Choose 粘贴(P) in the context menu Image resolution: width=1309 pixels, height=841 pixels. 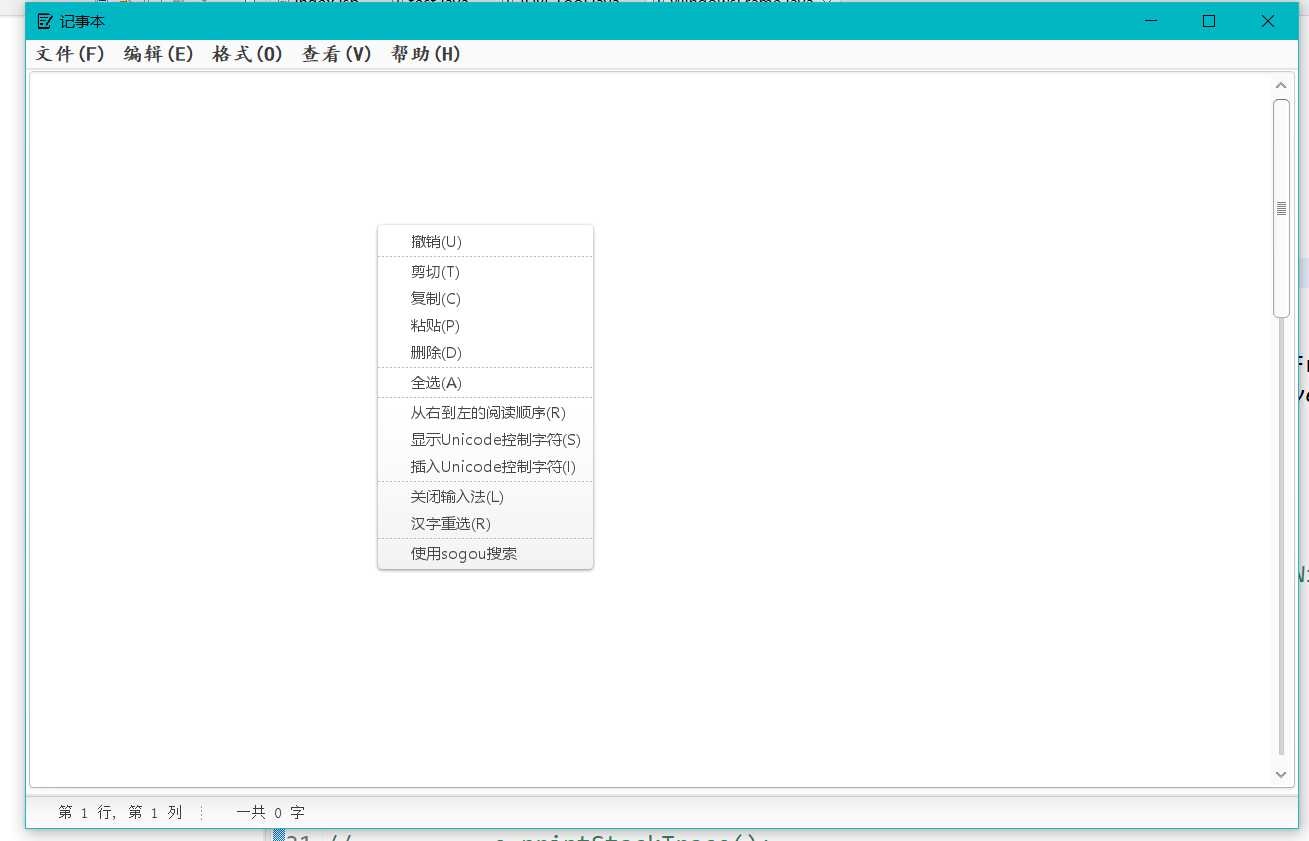point(485,326)
